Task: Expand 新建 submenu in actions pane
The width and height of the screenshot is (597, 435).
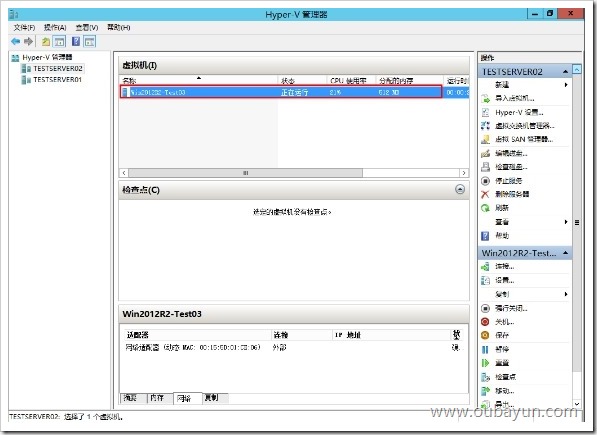Action: coord(566,84)
